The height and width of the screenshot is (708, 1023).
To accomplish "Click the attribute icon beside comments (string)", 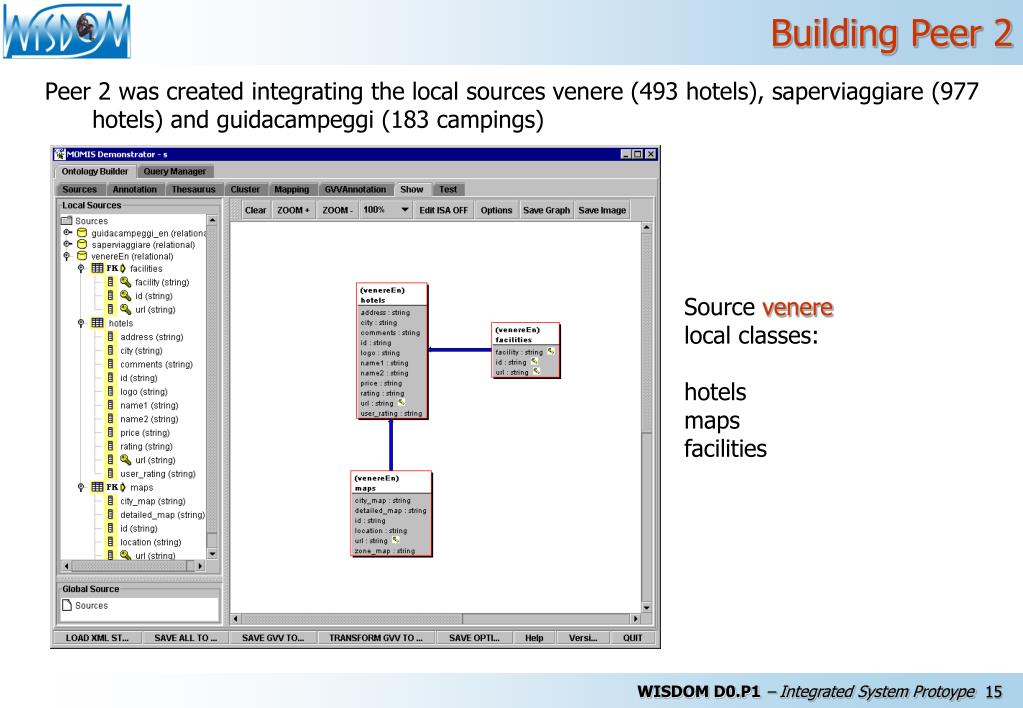I will point(110,364).
